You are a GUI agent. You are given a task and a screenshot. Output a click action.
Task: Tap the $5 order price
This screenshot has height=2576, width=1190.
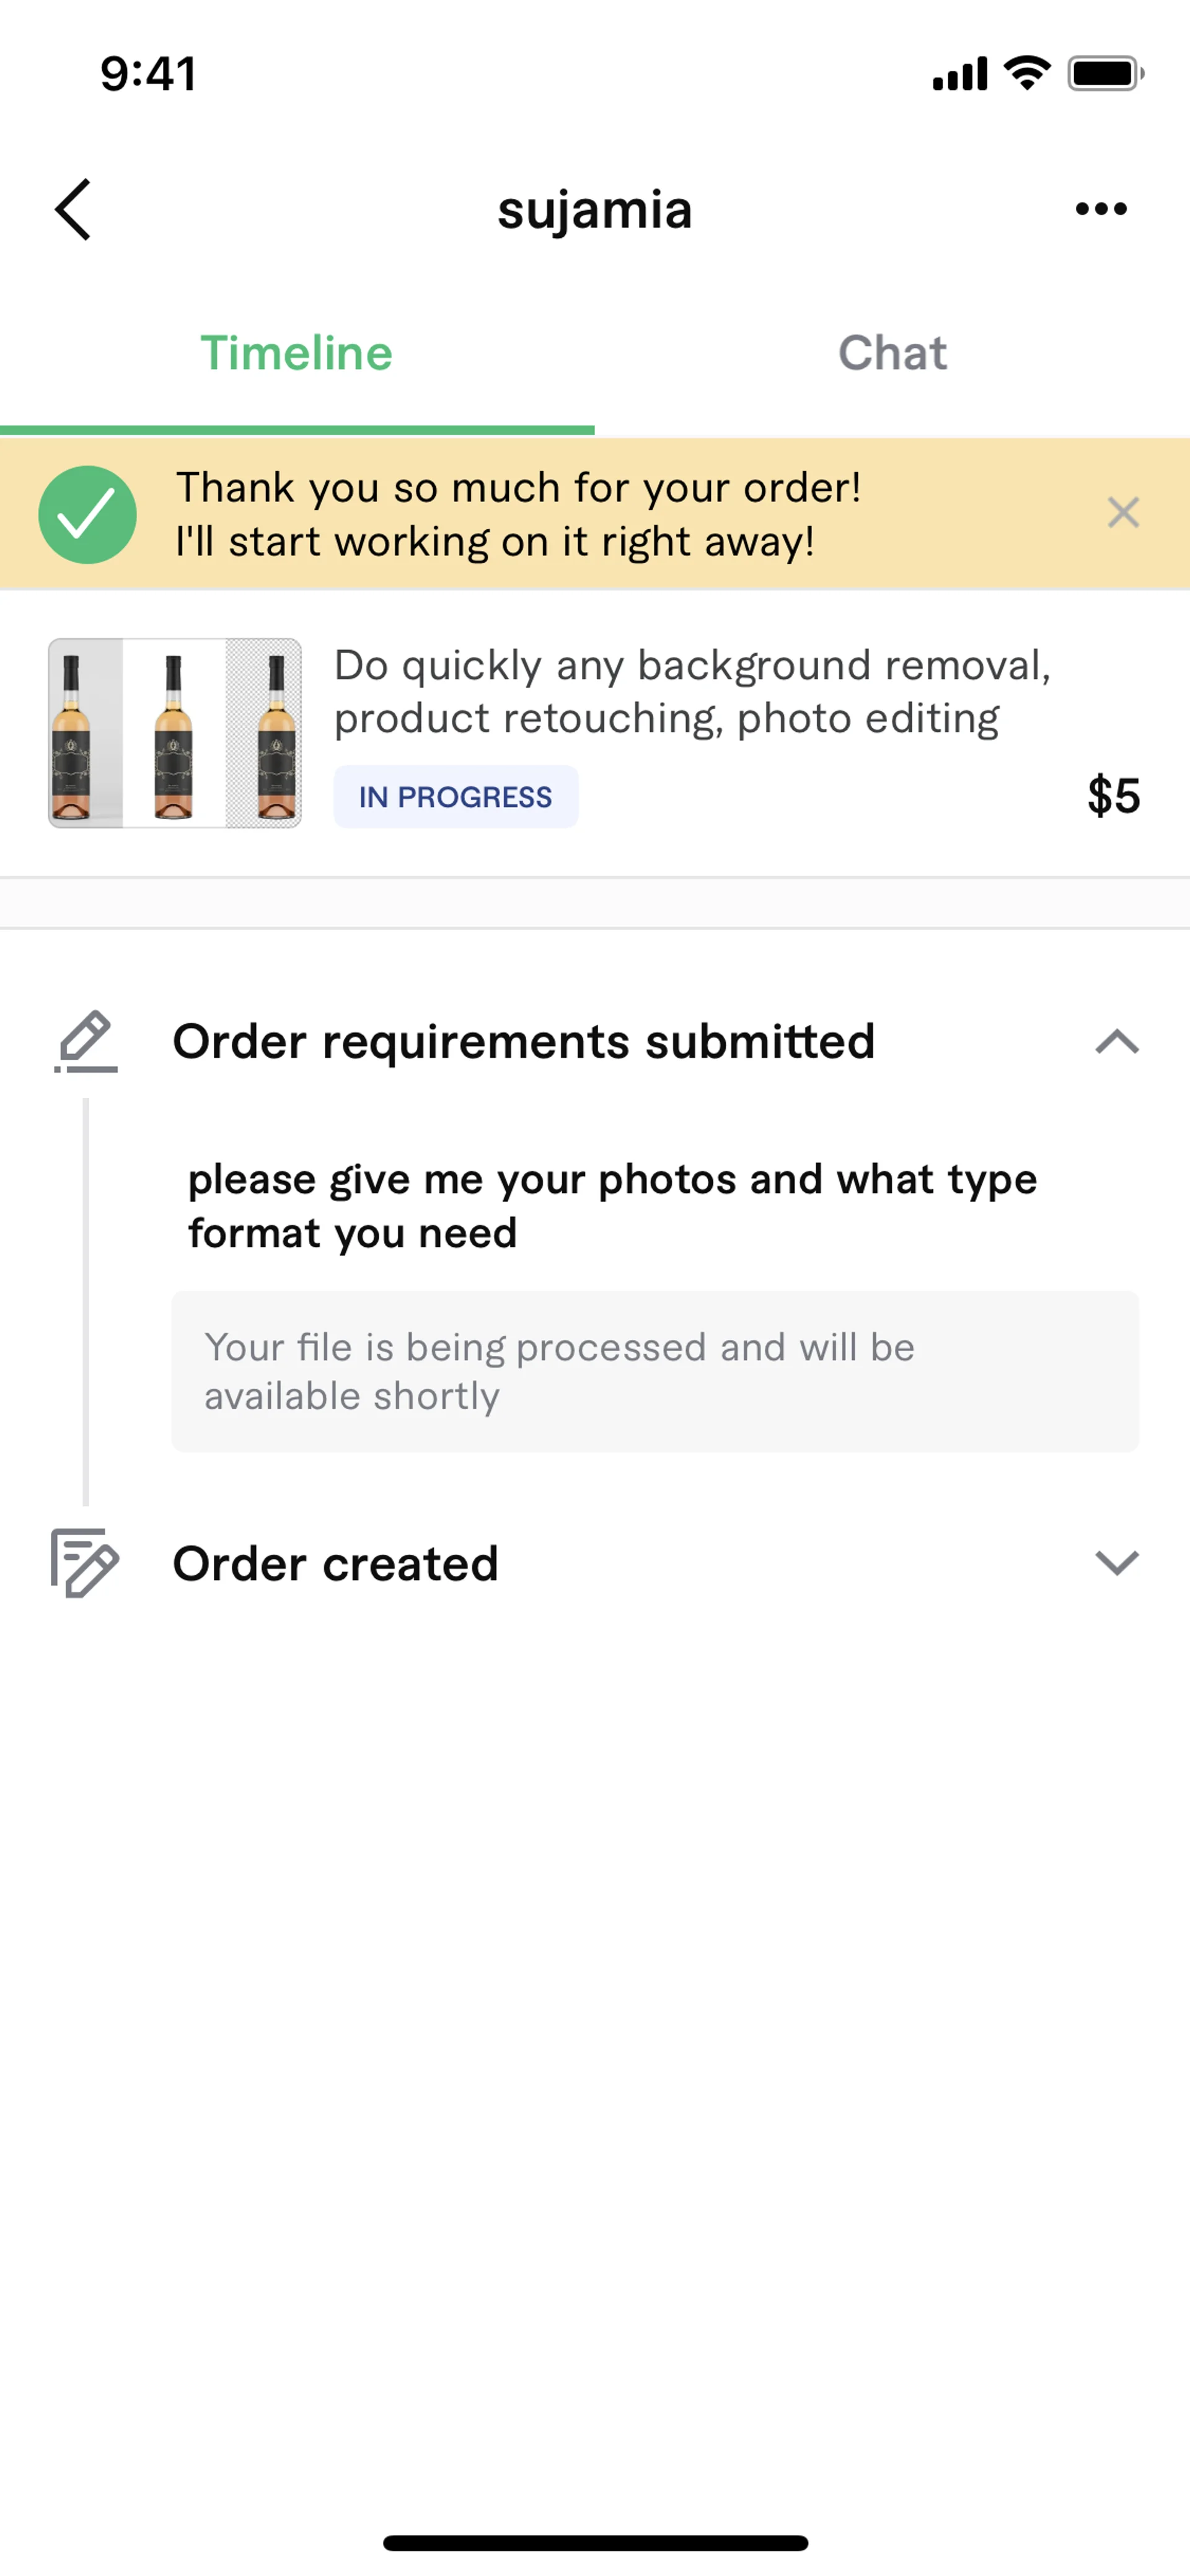[x=1113, y=796]
